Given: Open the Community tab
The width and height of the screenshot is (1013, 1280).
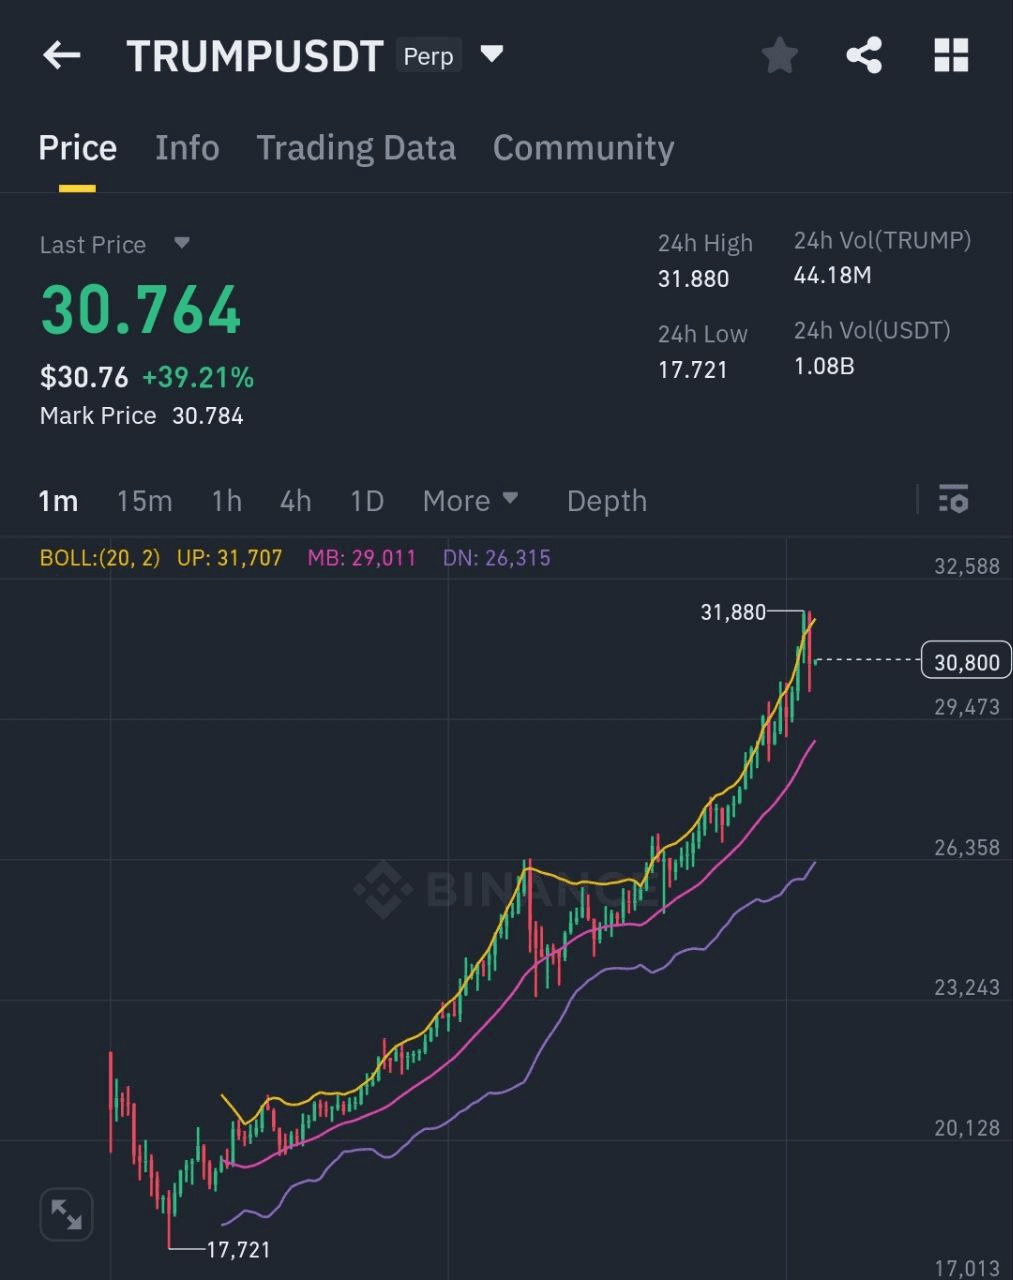Looking at the screenshot, I should (583, 148).
